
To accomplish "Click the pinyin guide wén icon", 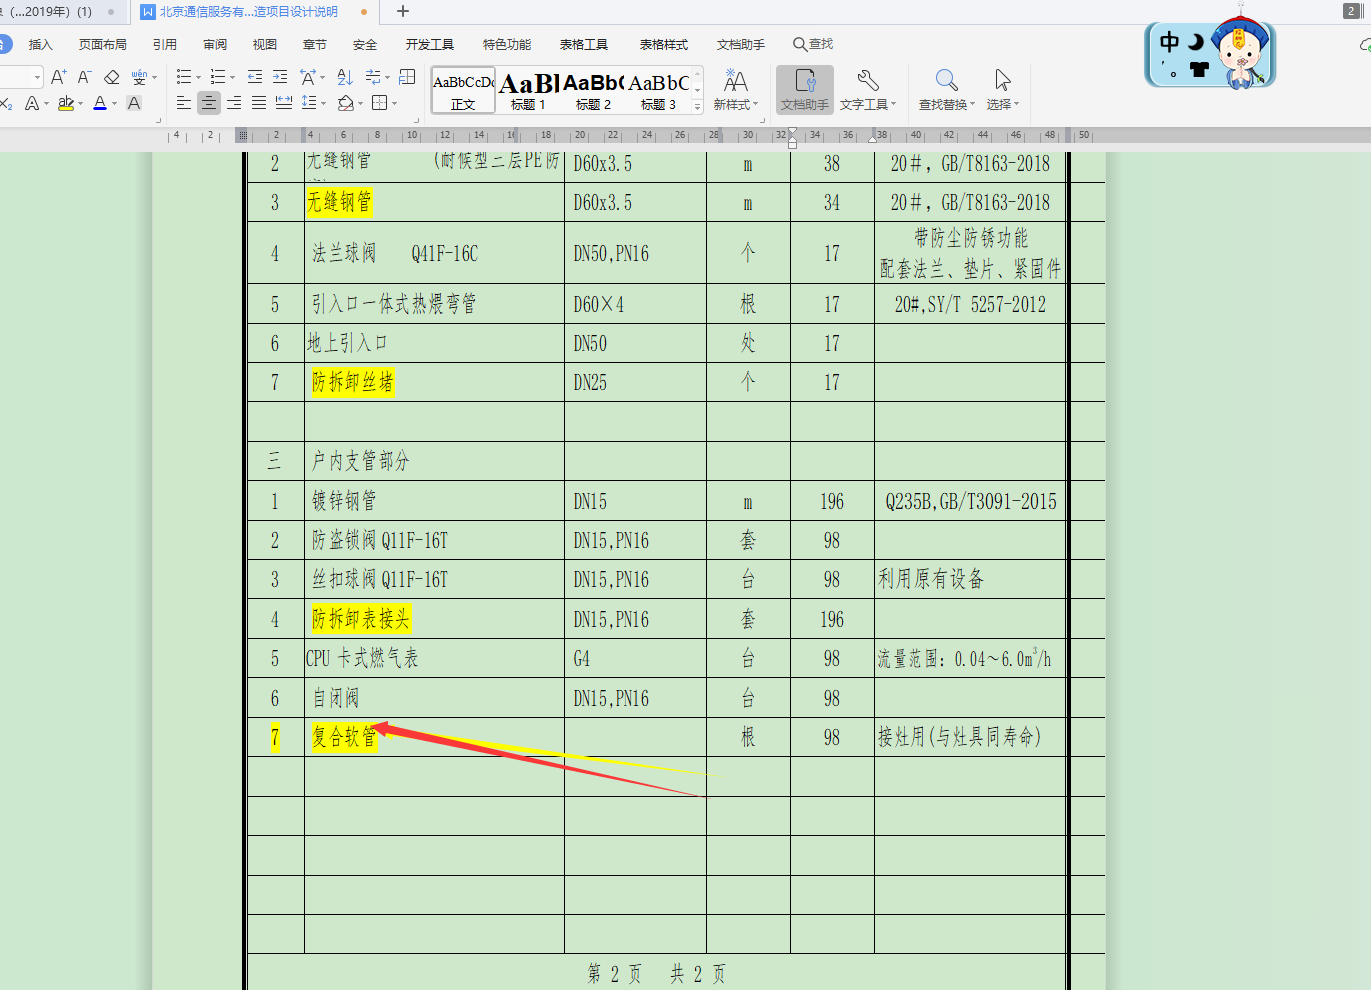I will 139,77.
